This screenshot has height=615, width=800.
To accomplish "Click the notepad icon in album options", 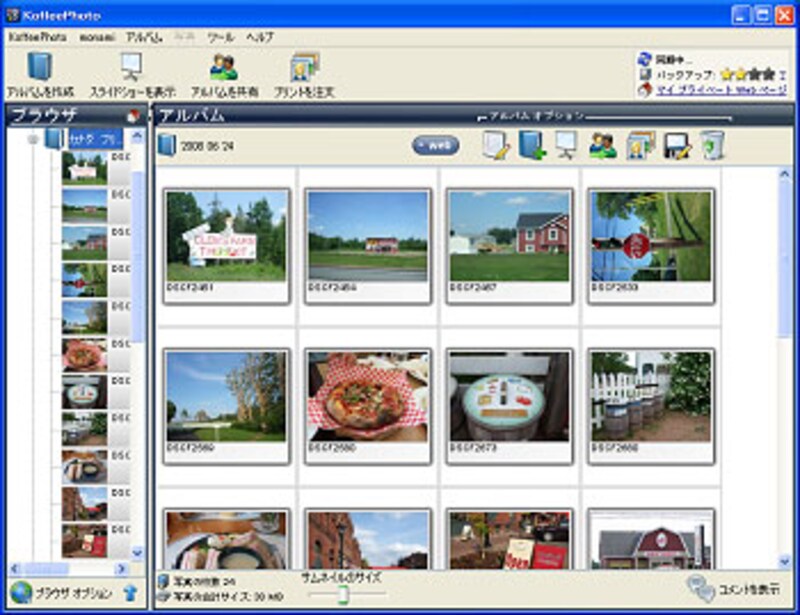I will (x=495, y=146).
